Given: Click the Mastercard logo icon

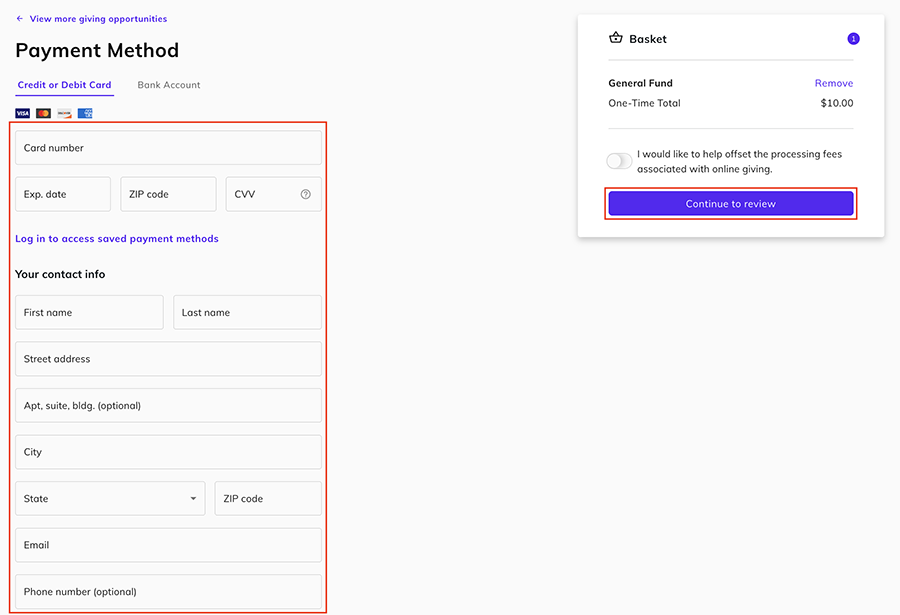Looking at the screenshot, I should point(43,113).
